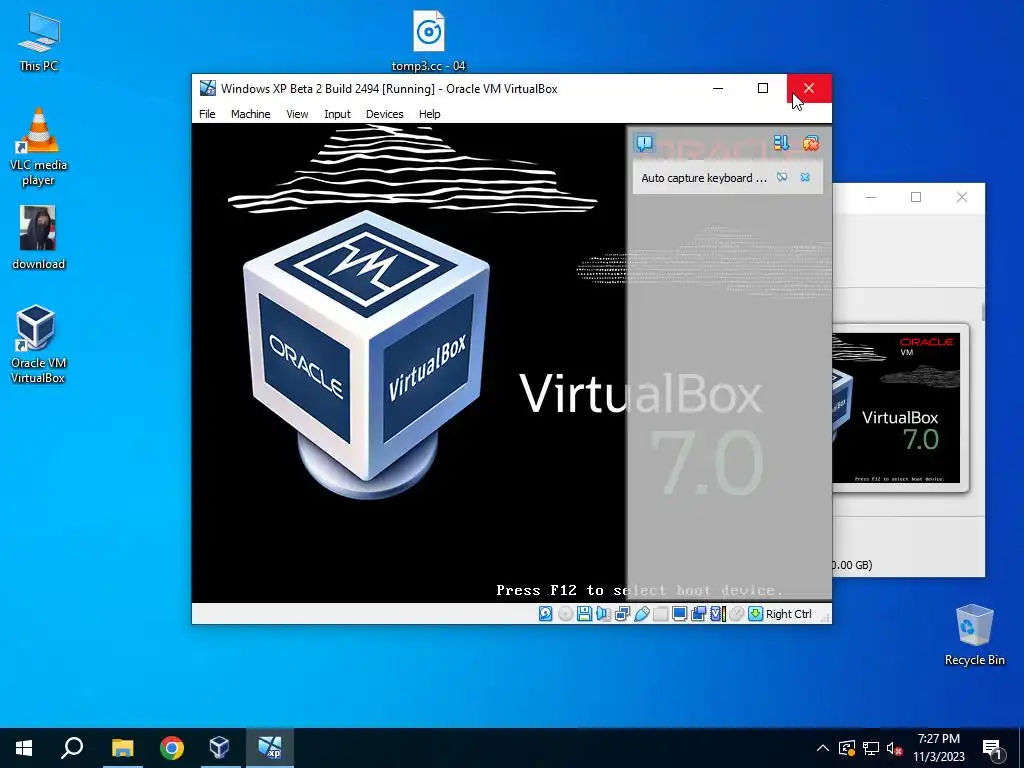Open the taskbar clock showing 7:27 PM
1024x768 pixels.
coord(938,748)
